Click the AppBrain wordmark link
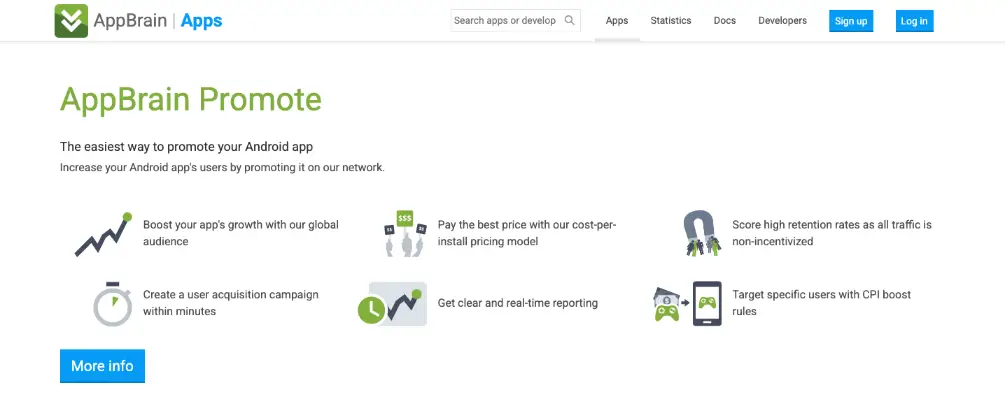 click(130, 21)
